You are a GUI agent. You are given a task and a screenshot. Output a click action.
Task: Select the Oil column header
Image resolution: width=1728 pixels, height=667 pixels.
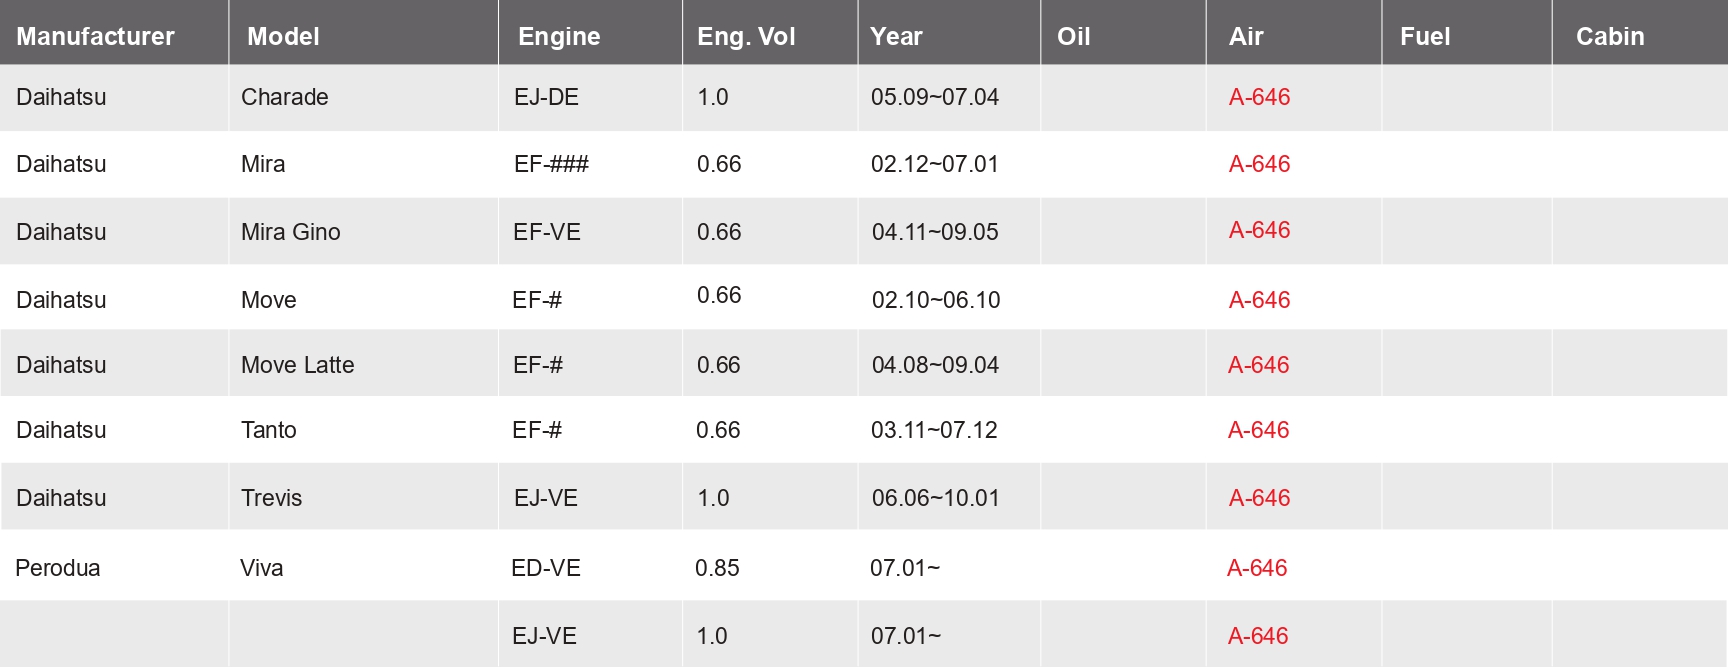(x=1073, y=37)
